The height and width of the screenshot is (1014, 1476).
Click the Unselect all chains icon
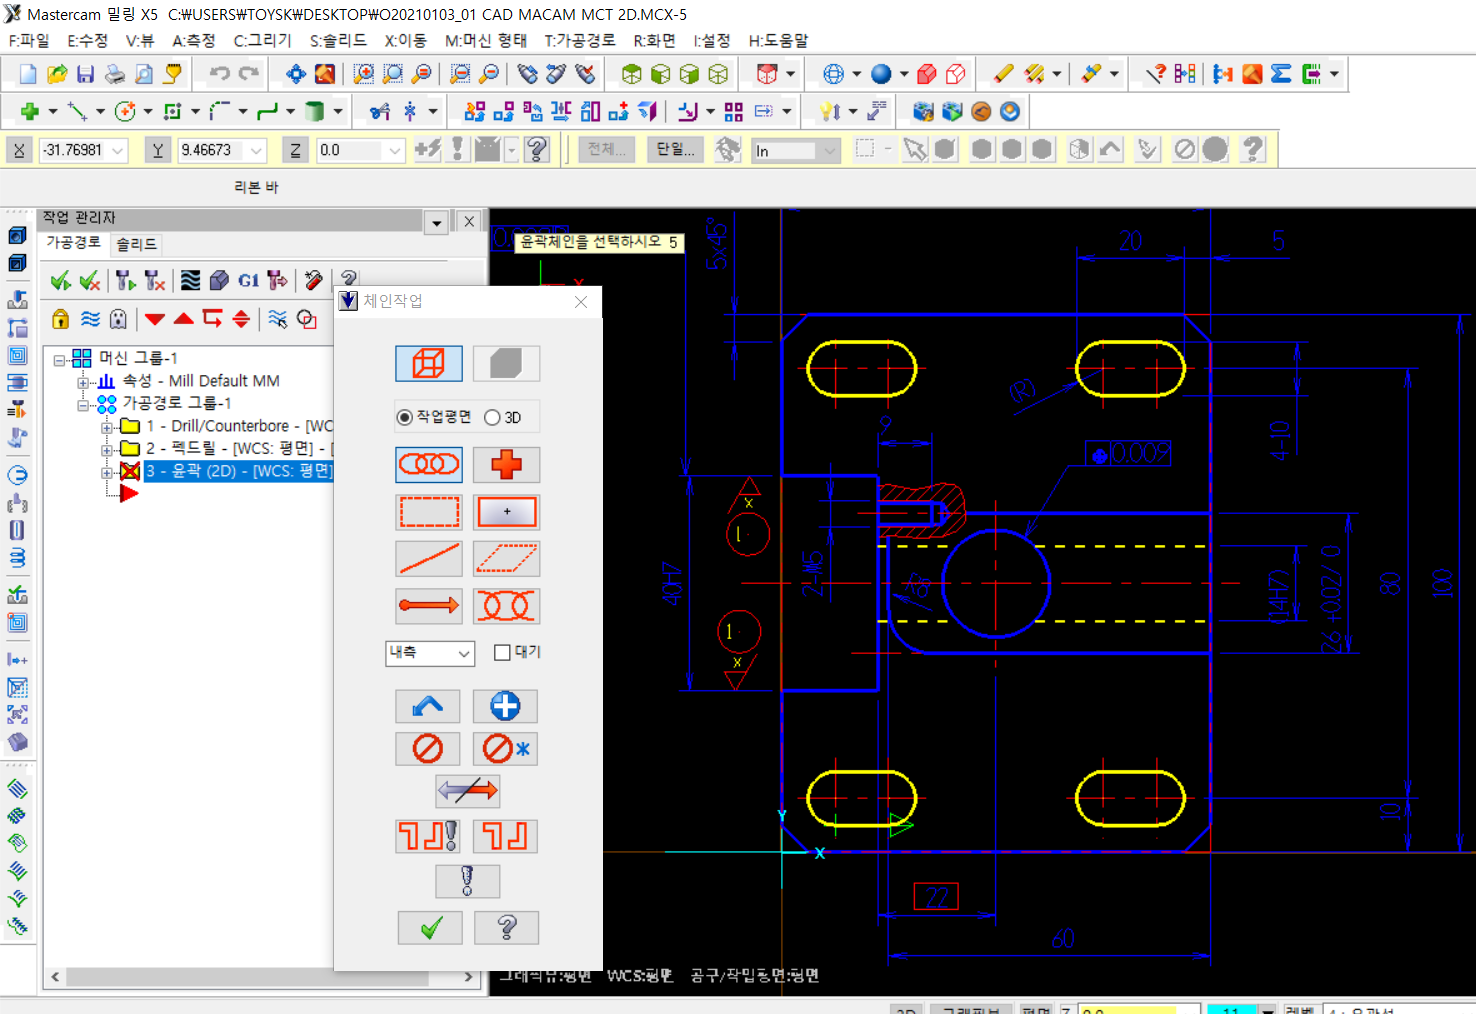click(x=505, y=748)
